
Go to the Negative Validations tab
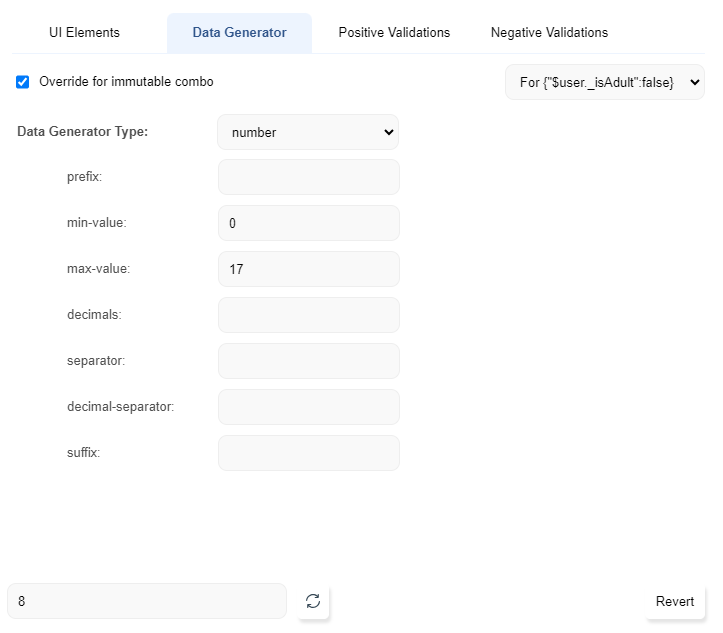pos(549,33)
